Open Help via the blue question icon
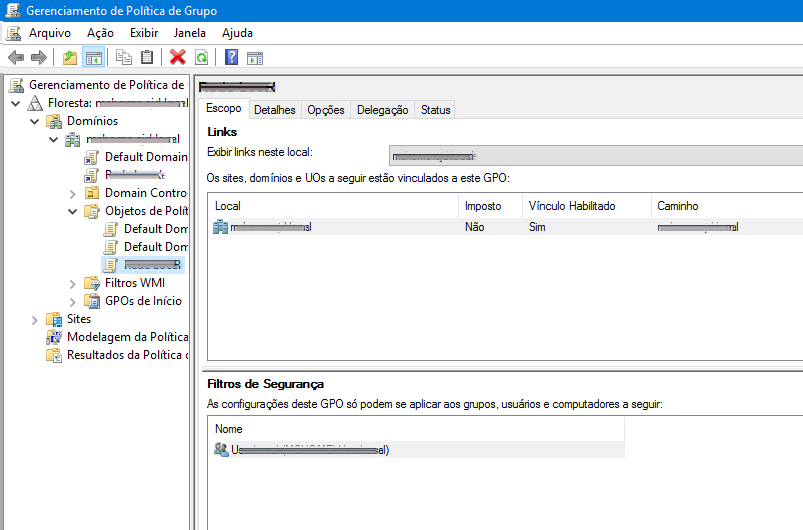 click(x=232, y=58)
